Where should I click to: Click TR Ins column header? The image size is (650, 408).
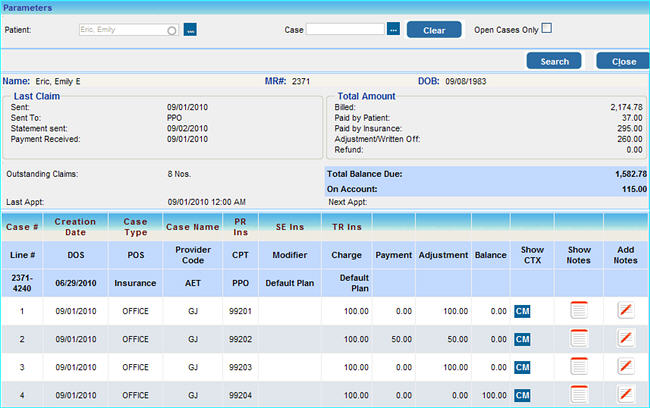[x=347, y=227]
